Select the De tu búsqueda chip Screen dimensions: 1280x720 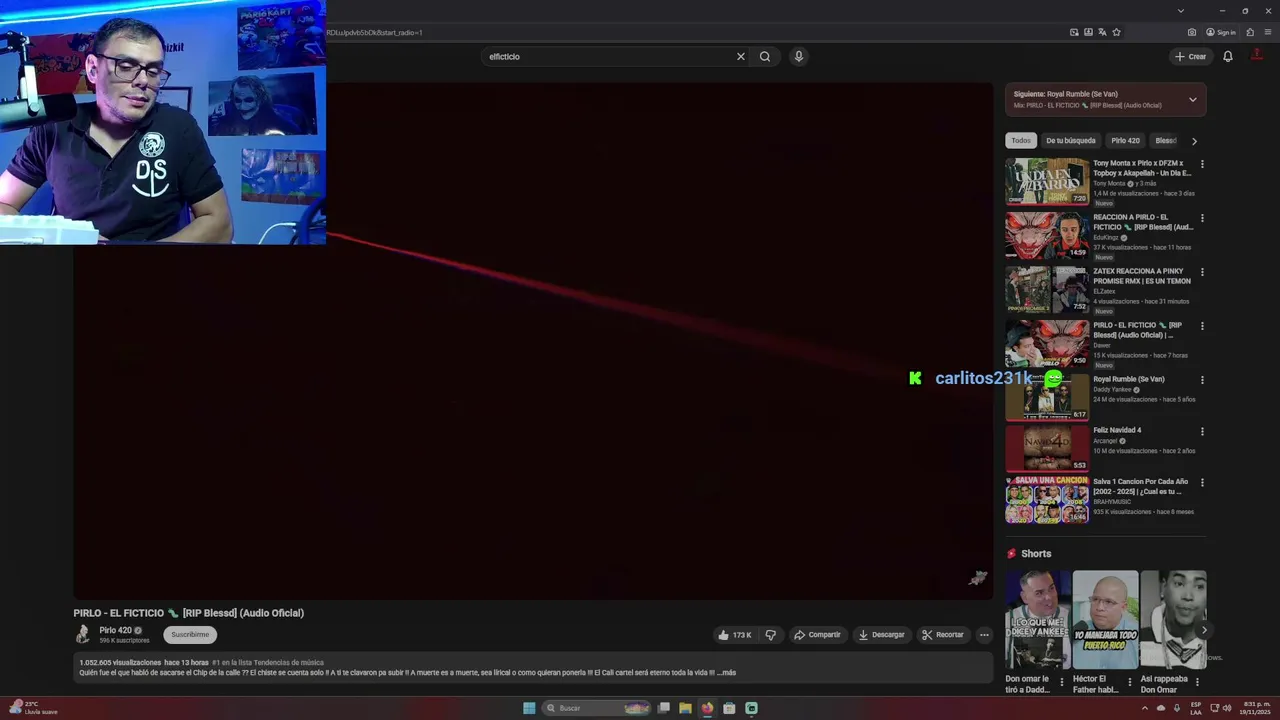pos(1071,141)
